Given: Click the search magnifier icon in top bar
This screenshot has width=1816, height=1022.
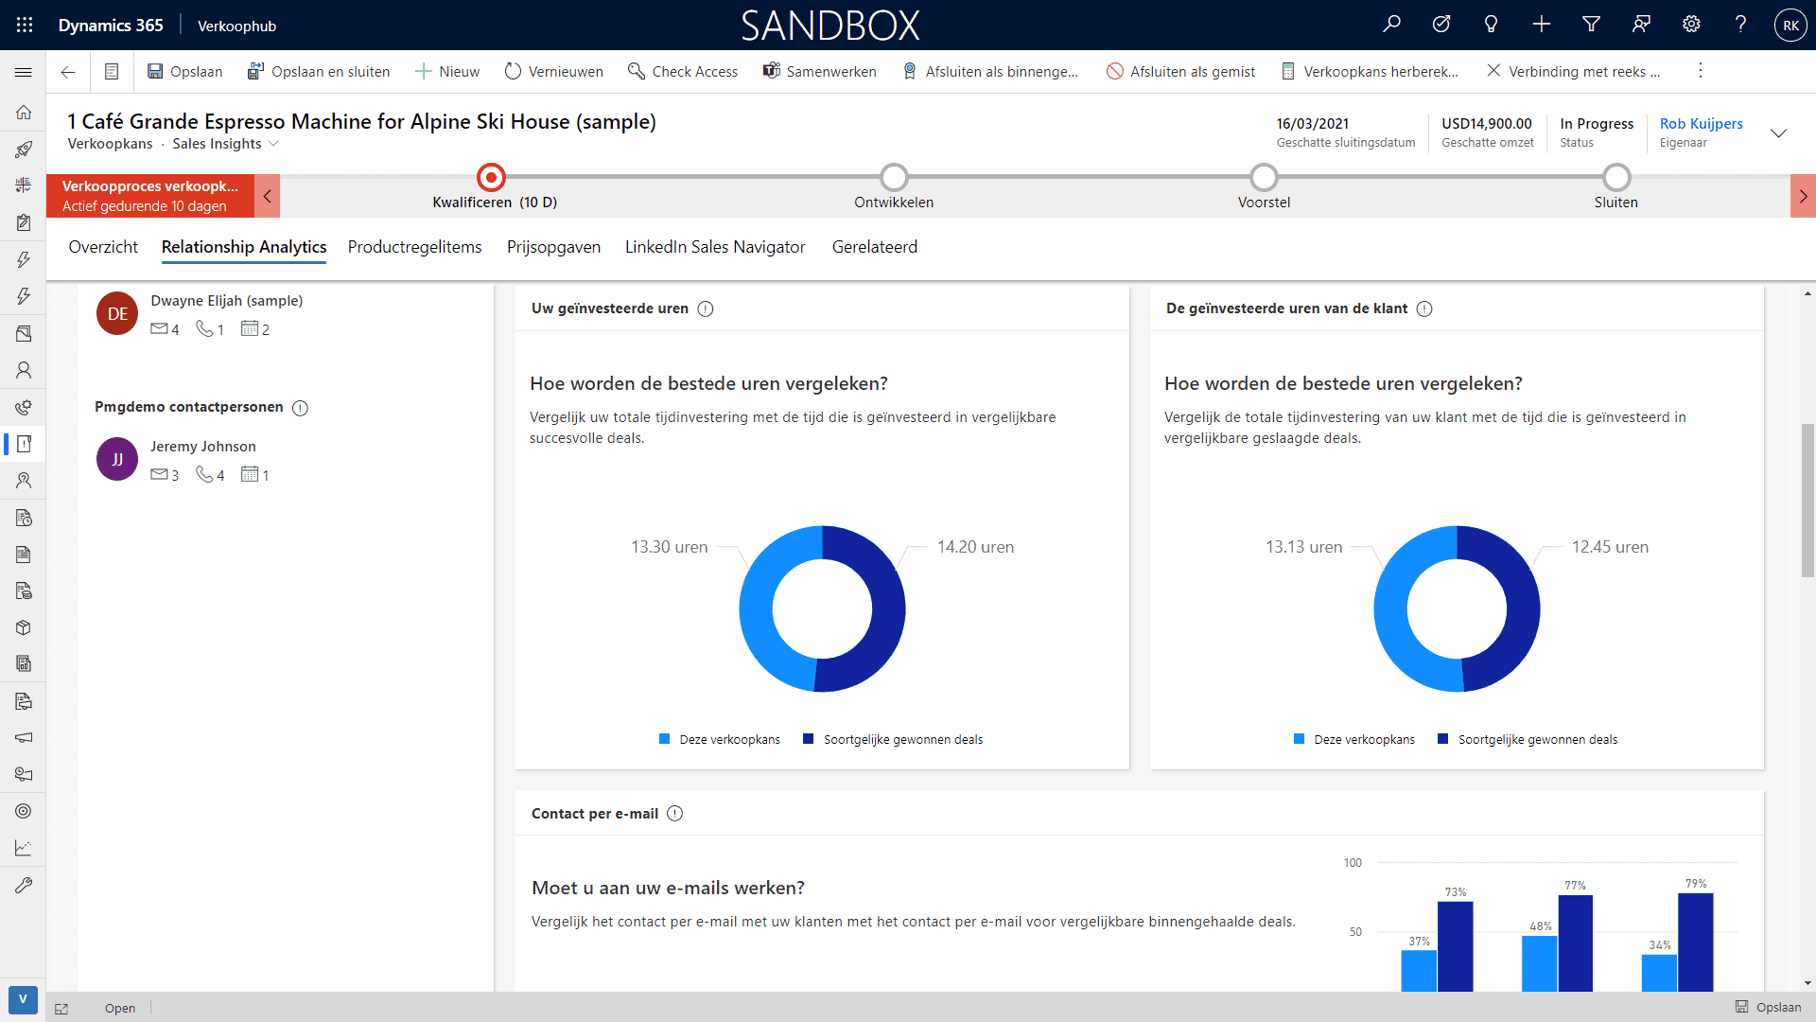Looking at the screenshot, I should tap(1391, 24).
